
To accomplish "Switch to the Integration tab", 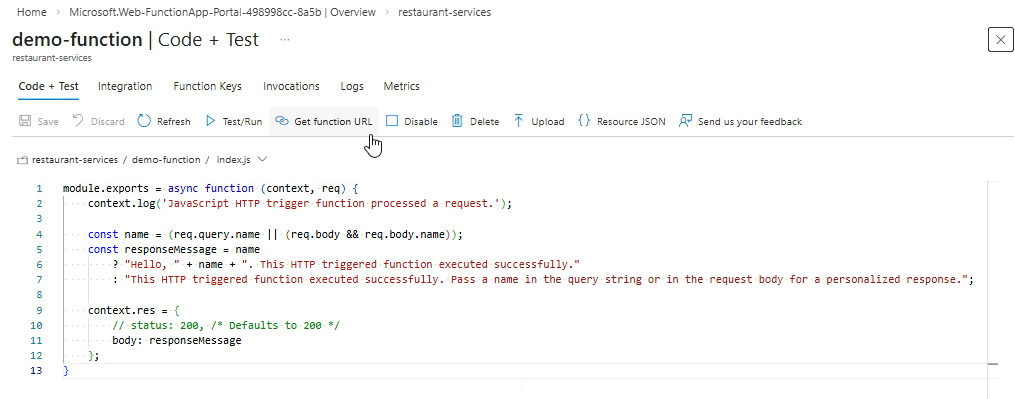I will 125,86.
